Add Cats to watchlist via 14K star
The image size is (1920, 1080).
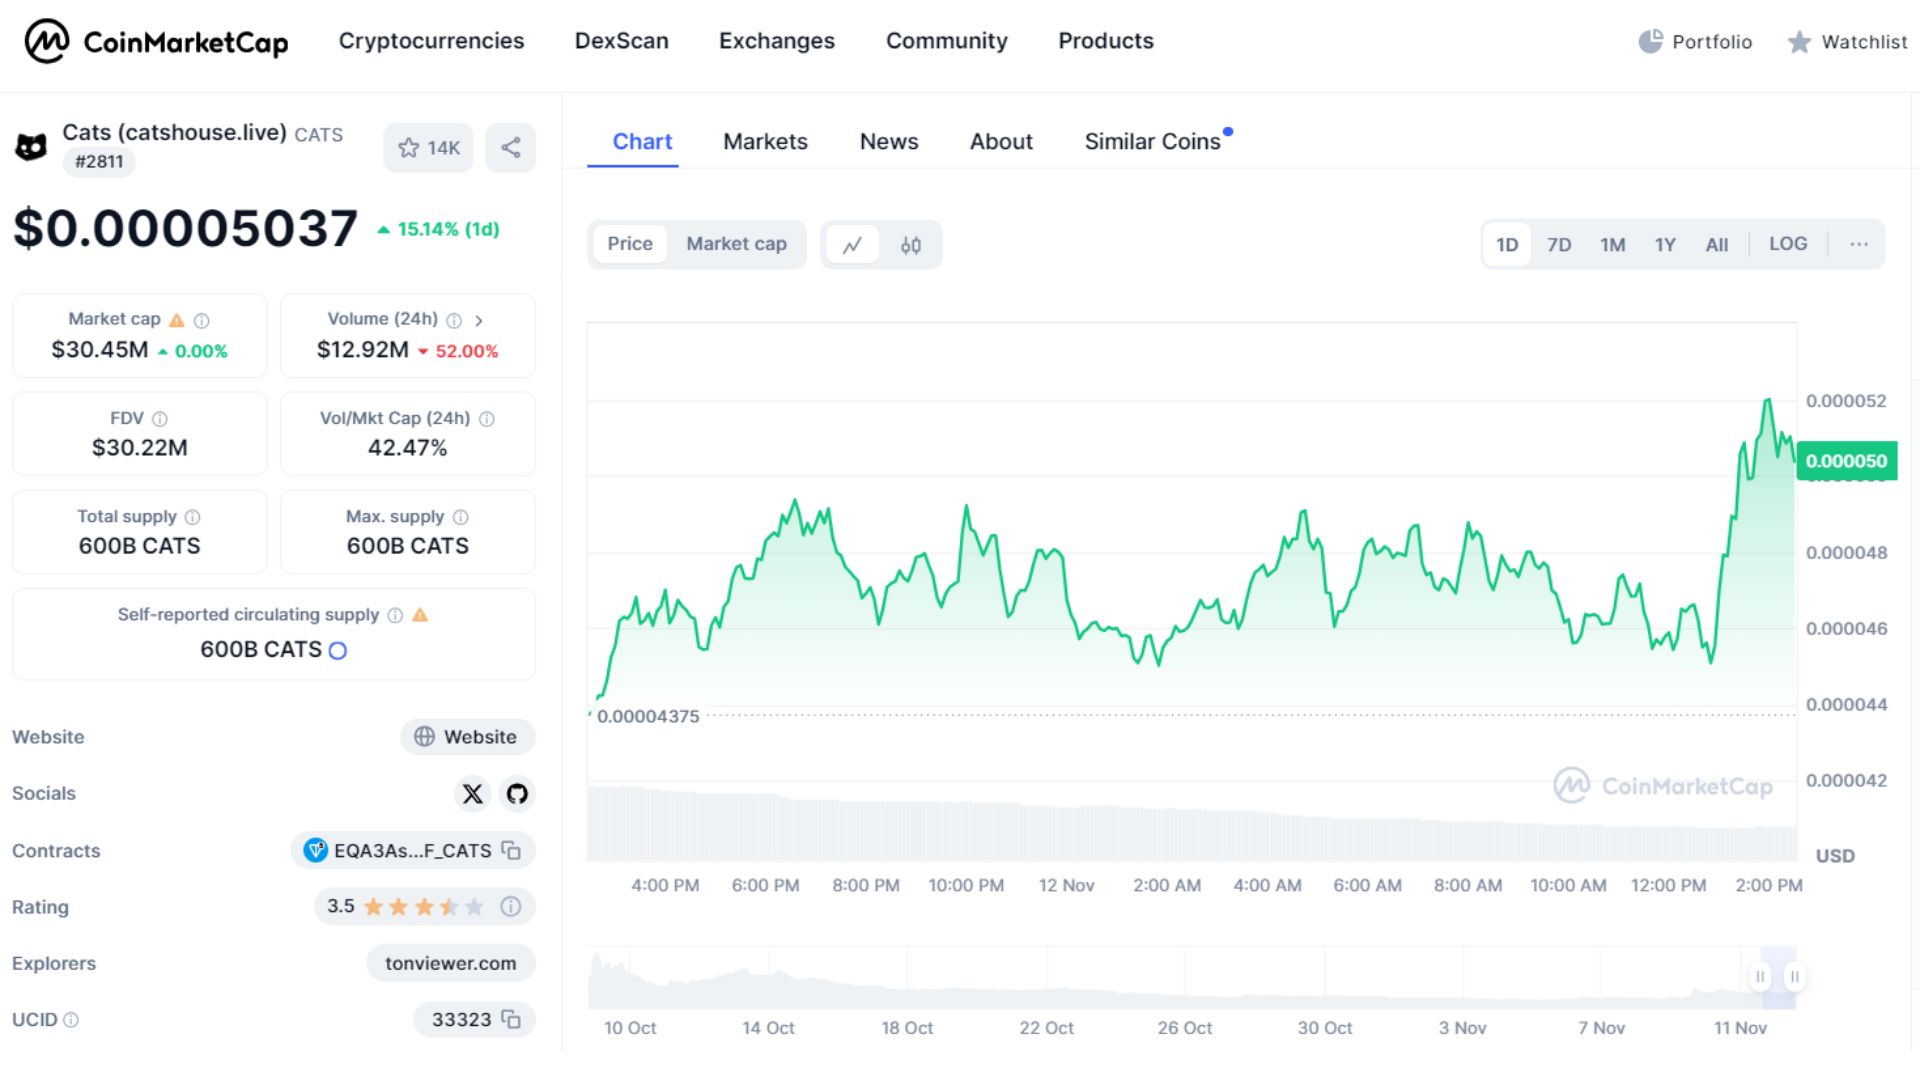pyautogui.click(x=428, y=148)
